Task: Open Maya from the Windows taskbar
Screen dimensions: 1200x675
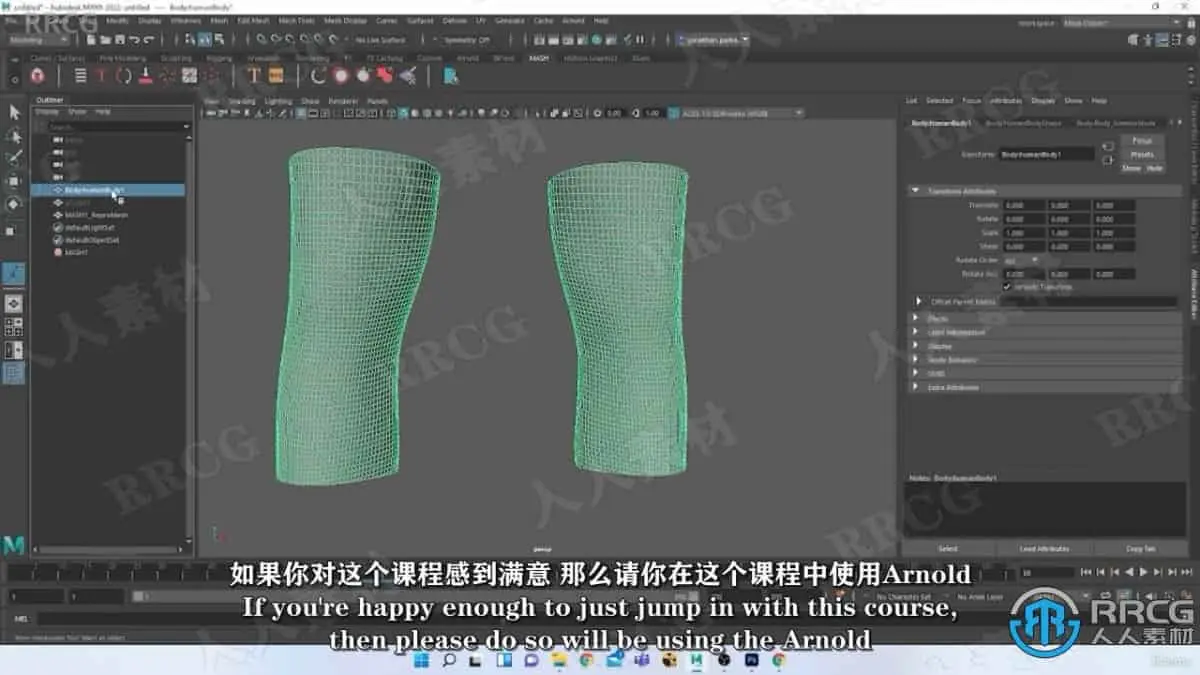Action: pos(697,660)
